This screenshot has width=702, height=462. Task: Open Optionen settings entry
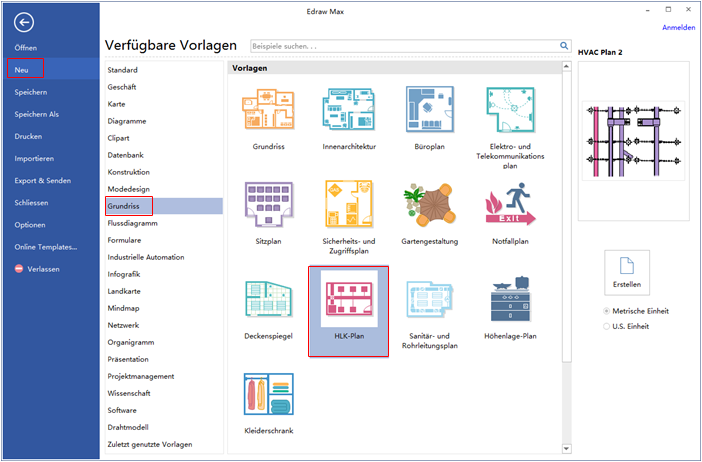tap(30, 225)
